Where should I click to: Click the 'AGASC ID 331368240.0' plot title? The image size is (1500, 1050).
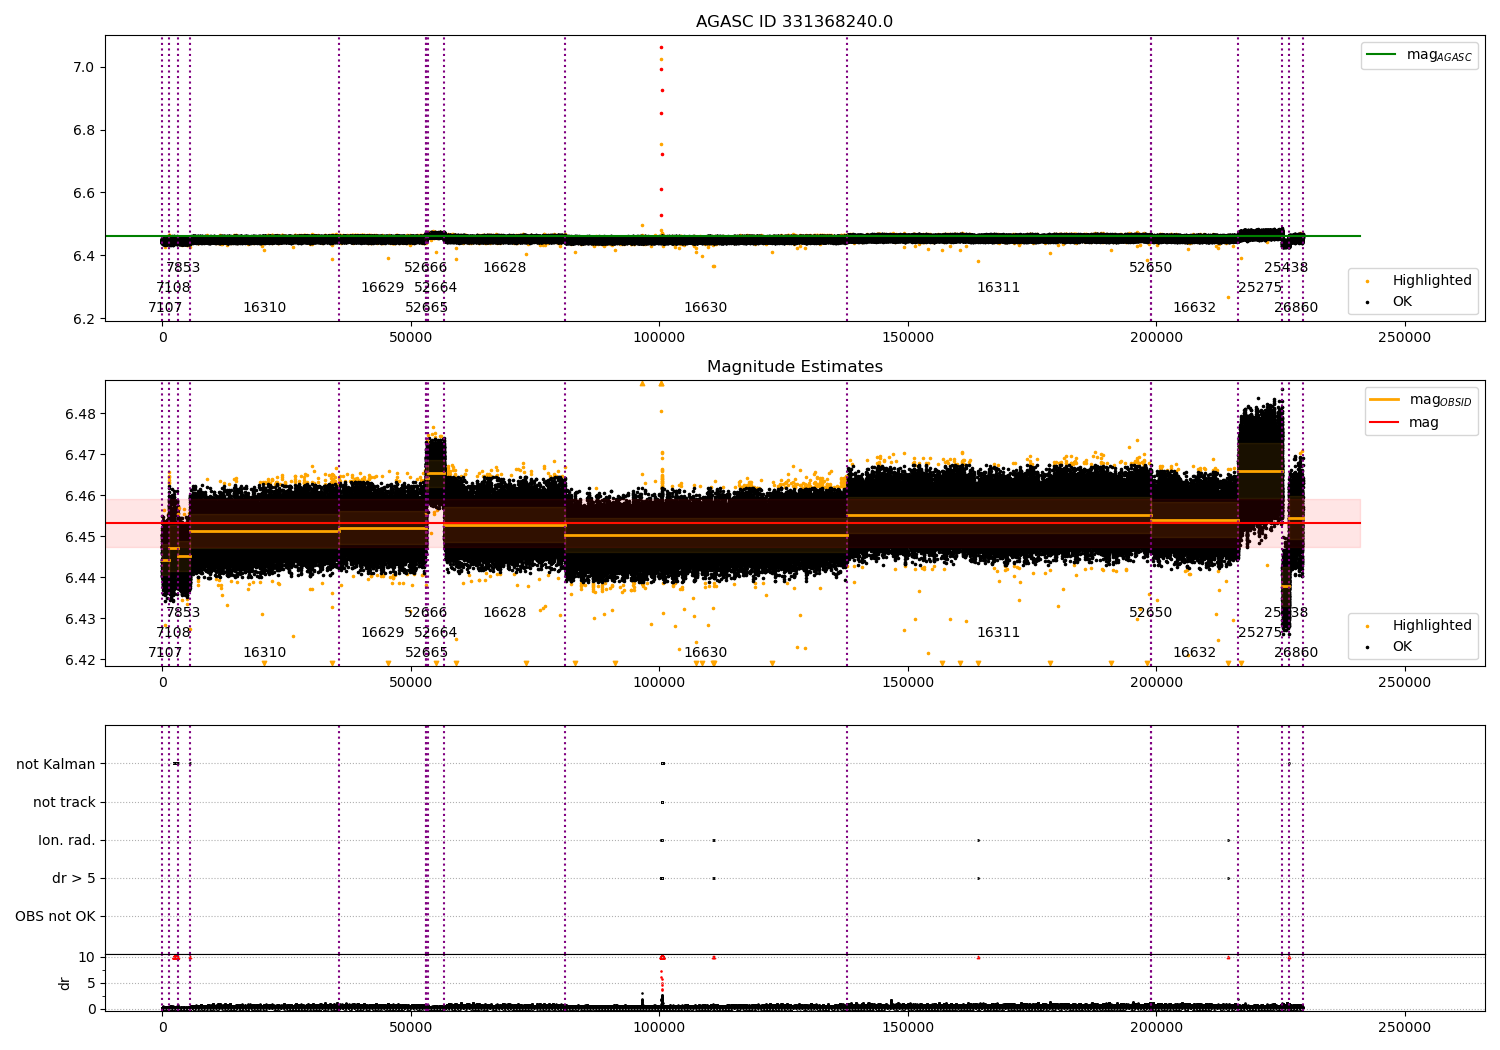tap(794, 22)
